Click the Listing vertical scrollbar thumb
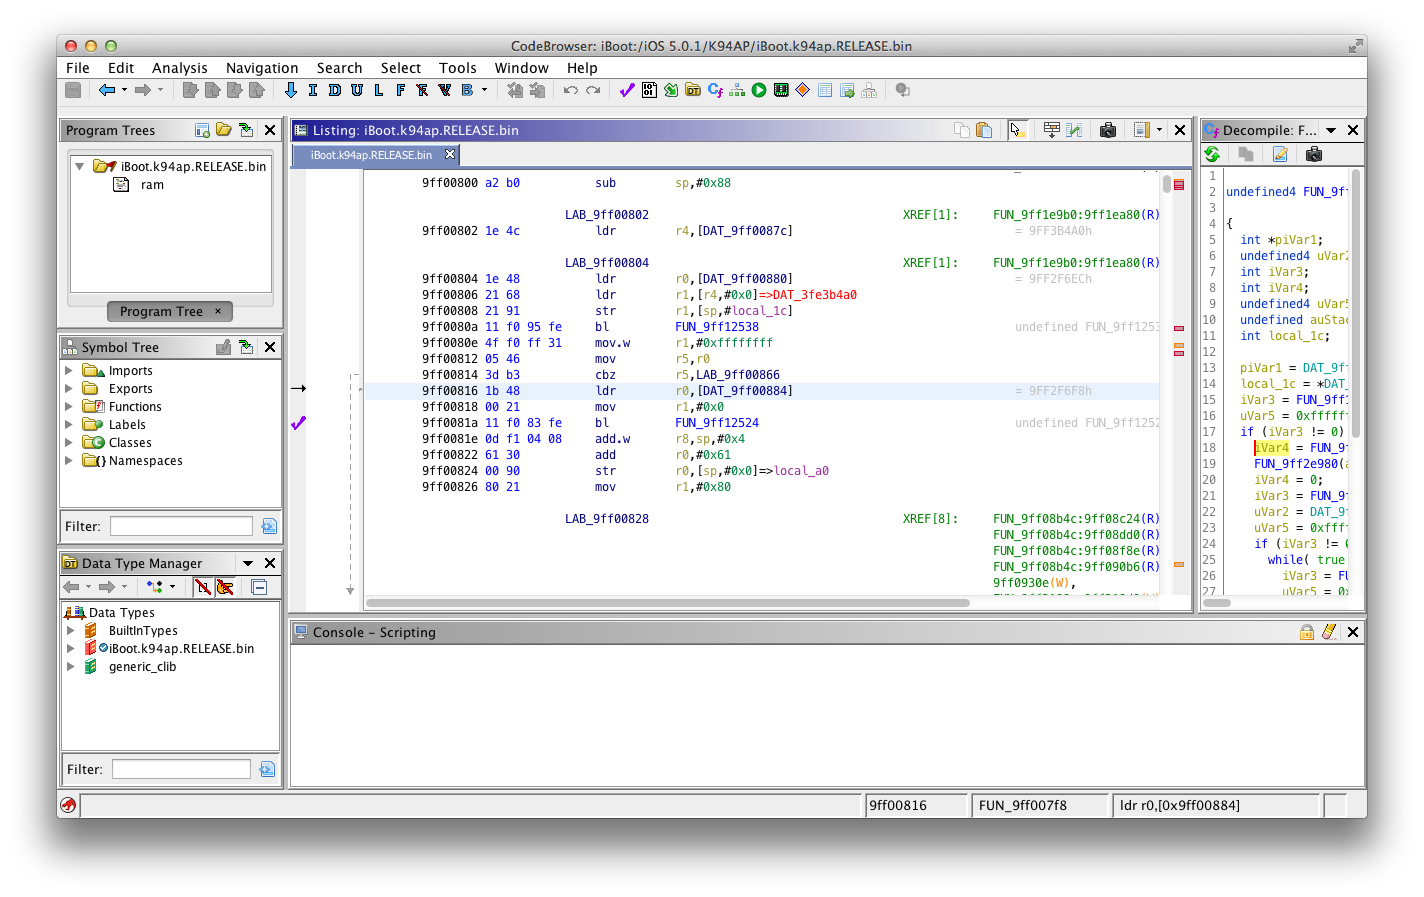Image resolution: width=1424 pixels, height=897 pixels. pos(1167,184)
